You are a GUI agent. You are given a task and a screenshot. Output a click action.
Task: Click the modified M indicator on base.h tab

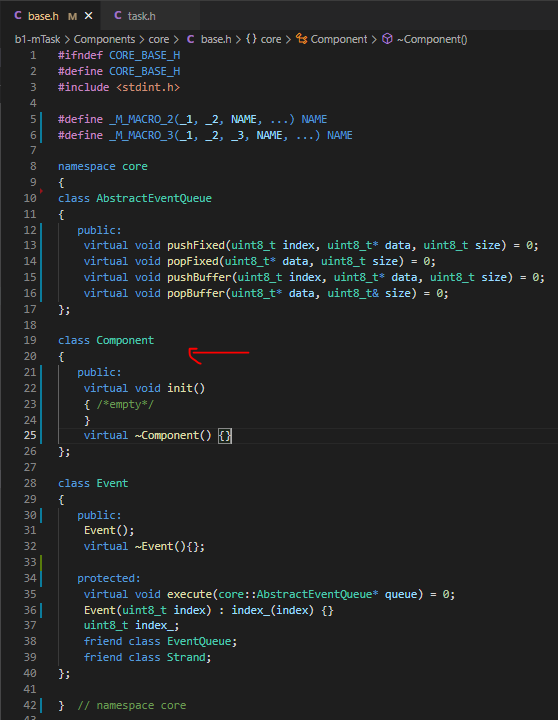pyautogui.click(x=72, y=17)
